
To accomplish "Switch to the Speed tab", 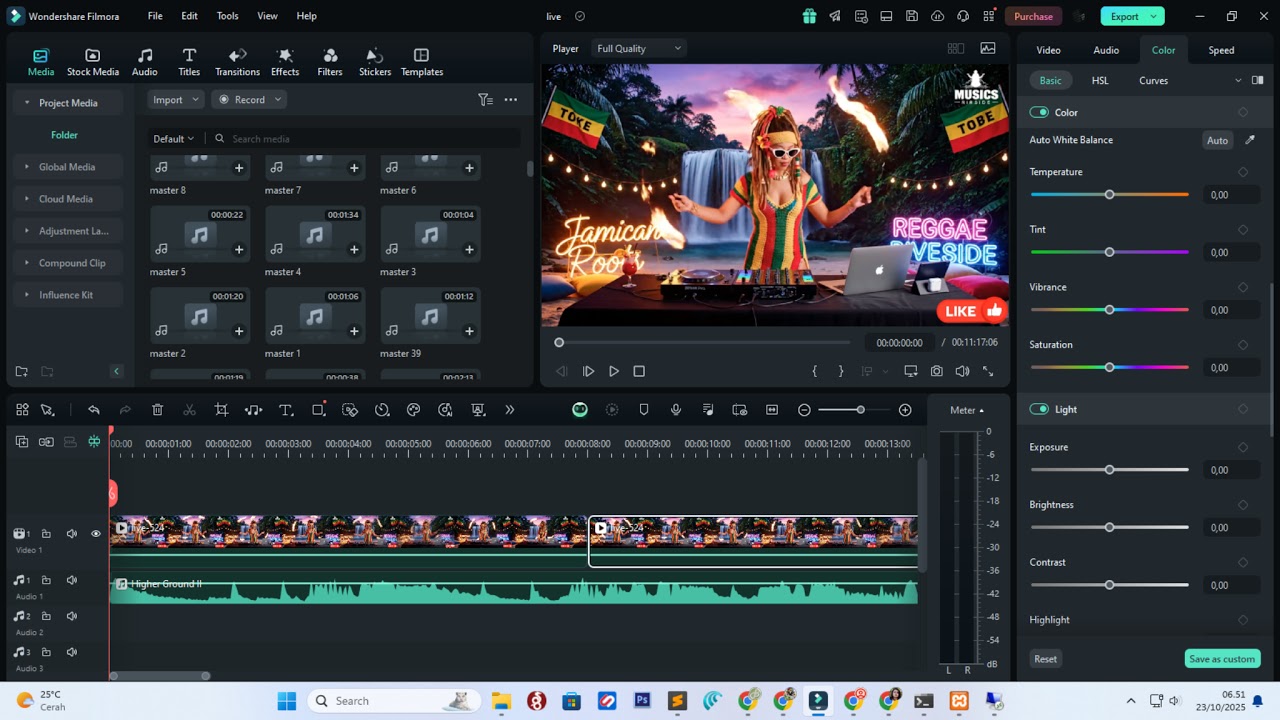I will point(1221,50).
